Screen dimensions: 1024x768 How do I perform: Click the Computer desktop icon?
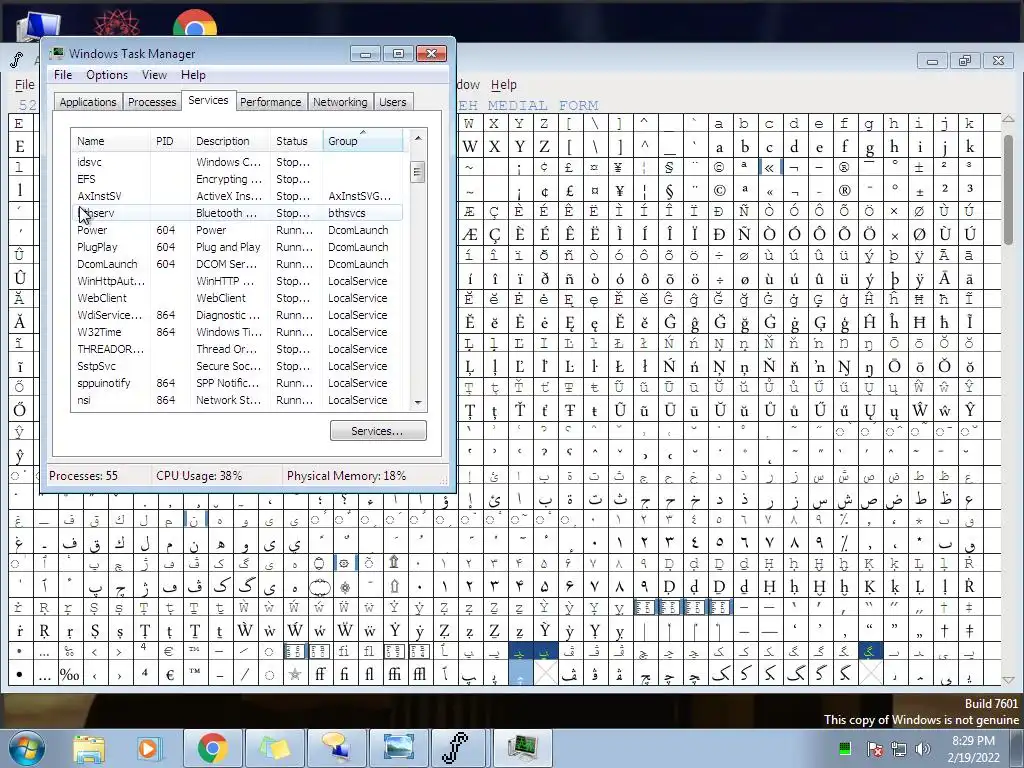(x=38, y=26)
